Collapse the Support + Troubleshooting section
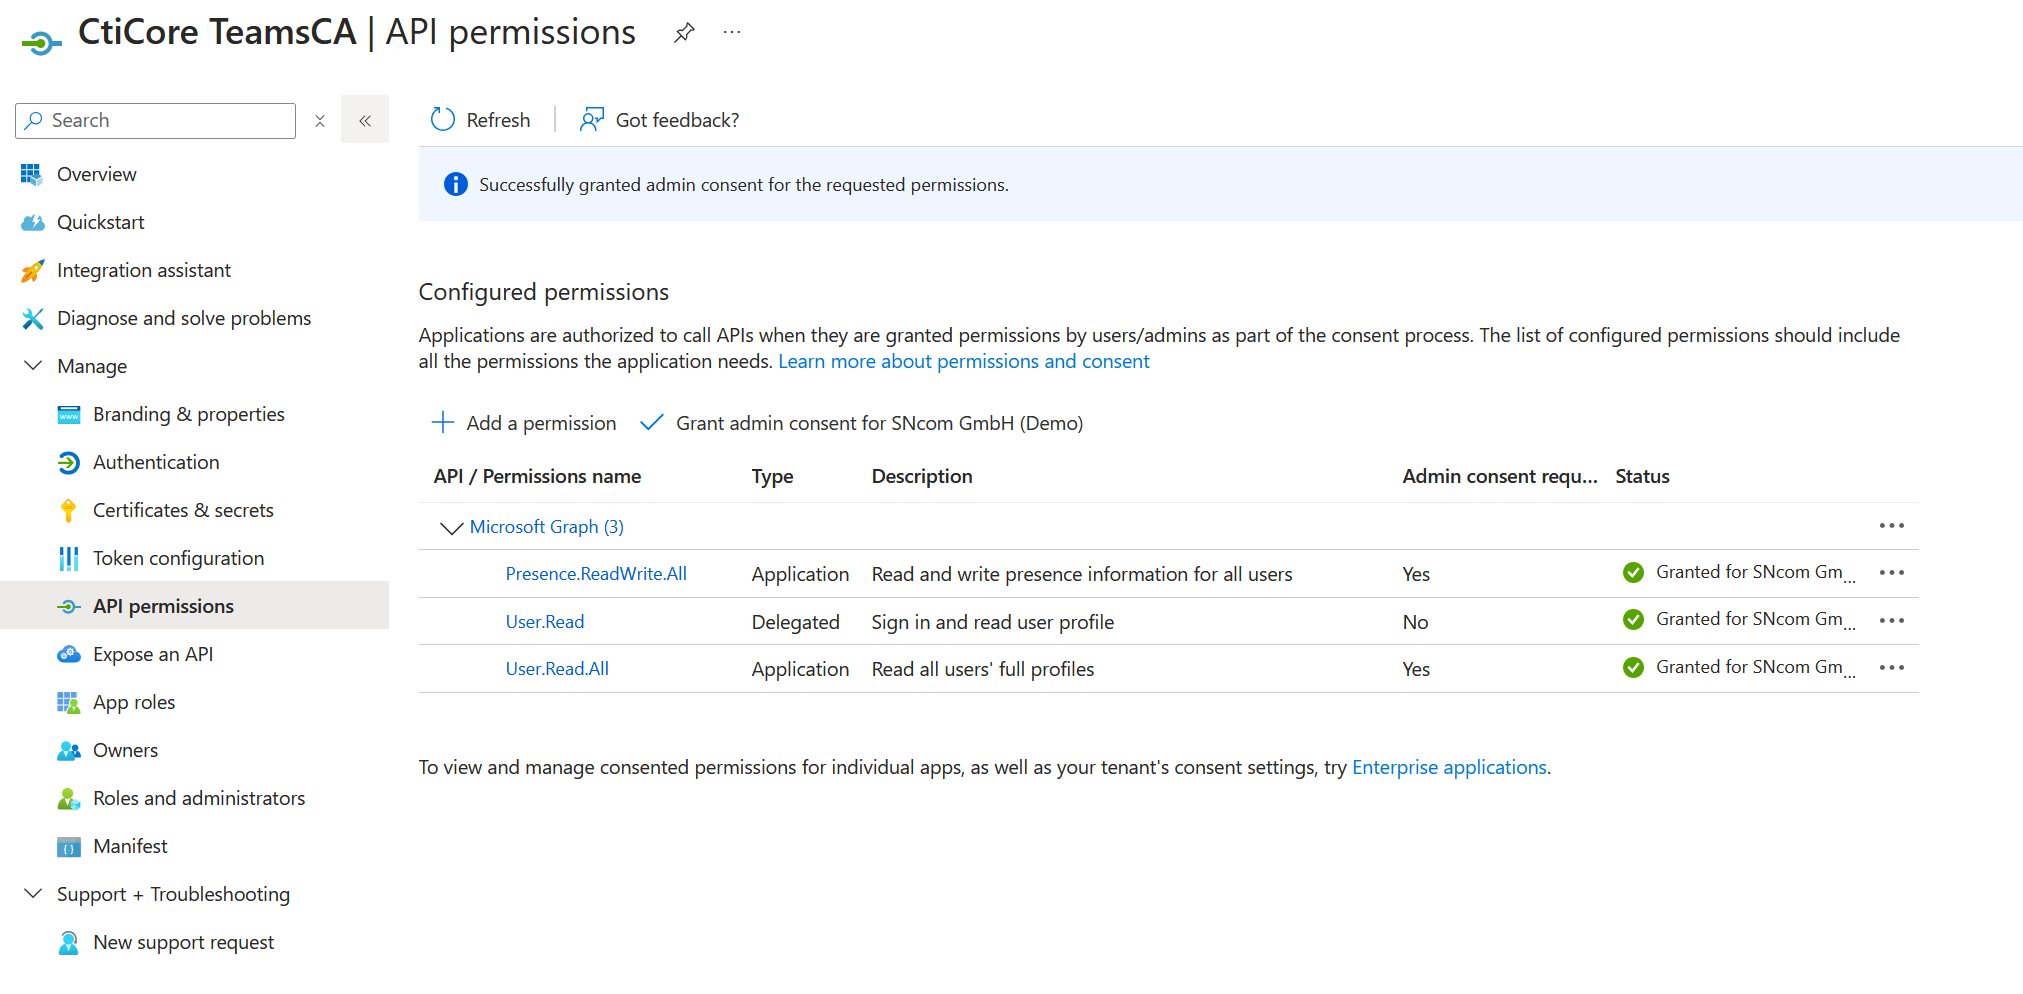 [33, 894]
